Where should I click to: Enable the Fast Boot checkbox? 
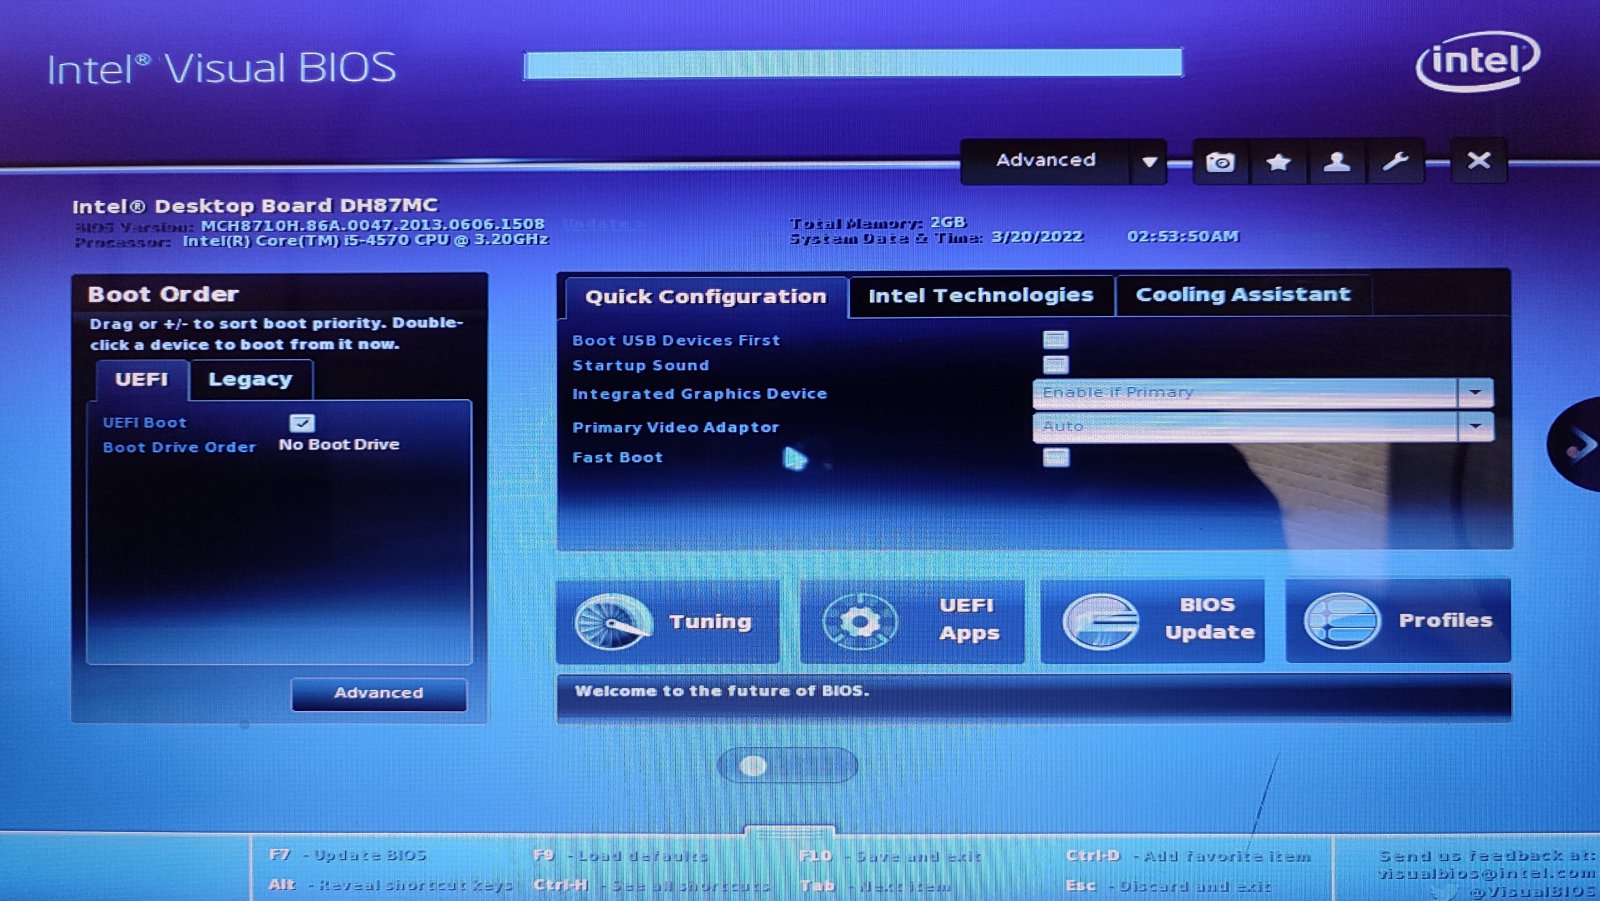coord(1056,457)
